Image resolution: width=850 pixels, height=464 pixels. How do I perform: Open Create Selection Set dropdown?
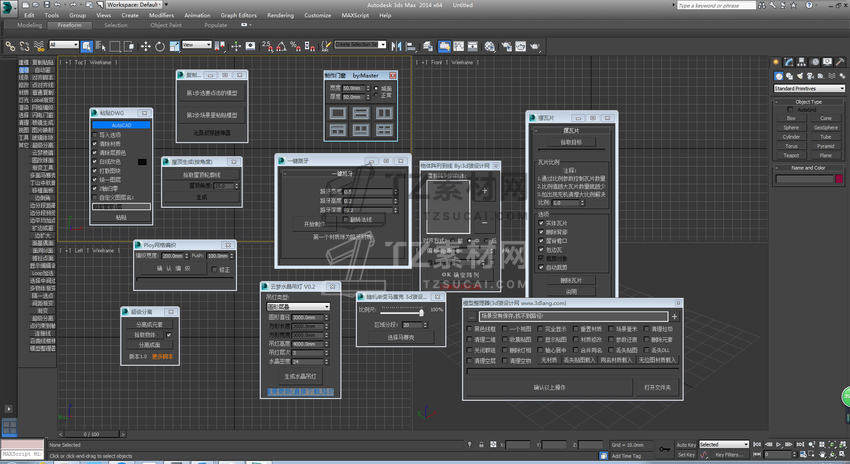tap(360, 44)
